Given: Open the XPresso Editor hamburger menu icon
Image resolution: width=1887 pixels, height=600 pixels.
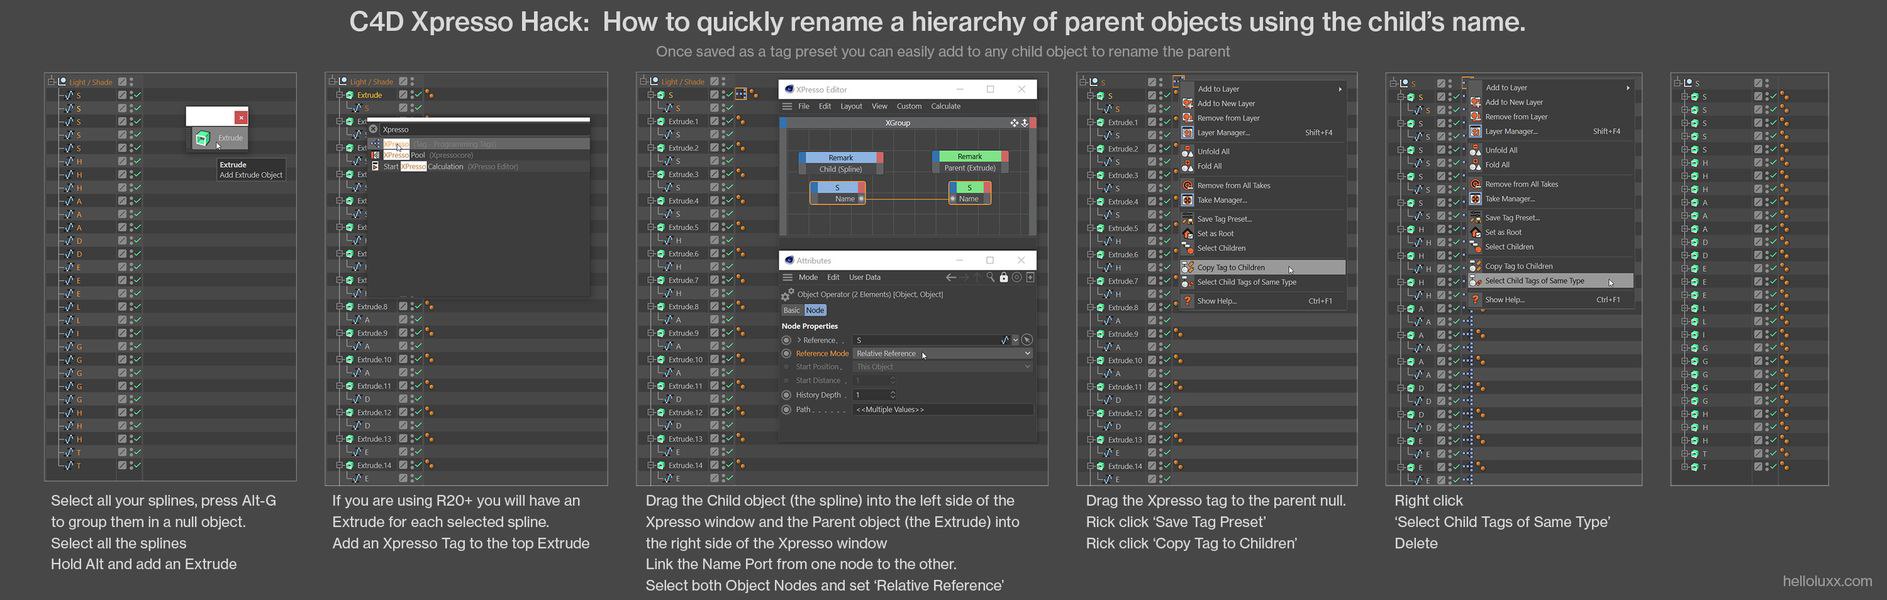Looking at the screenshot, I should click(x=787, y=106).
